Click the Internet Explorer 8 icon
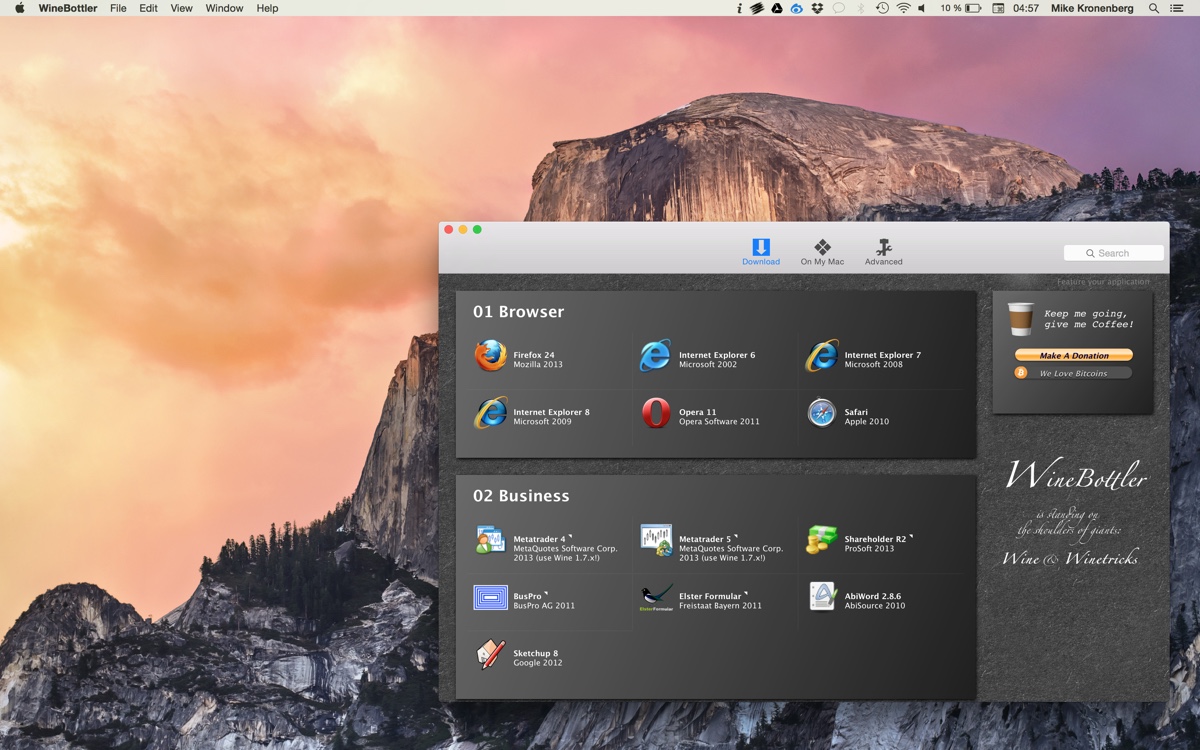The width and height of the screenshot is (1200, 750). [x=490, y=412]
